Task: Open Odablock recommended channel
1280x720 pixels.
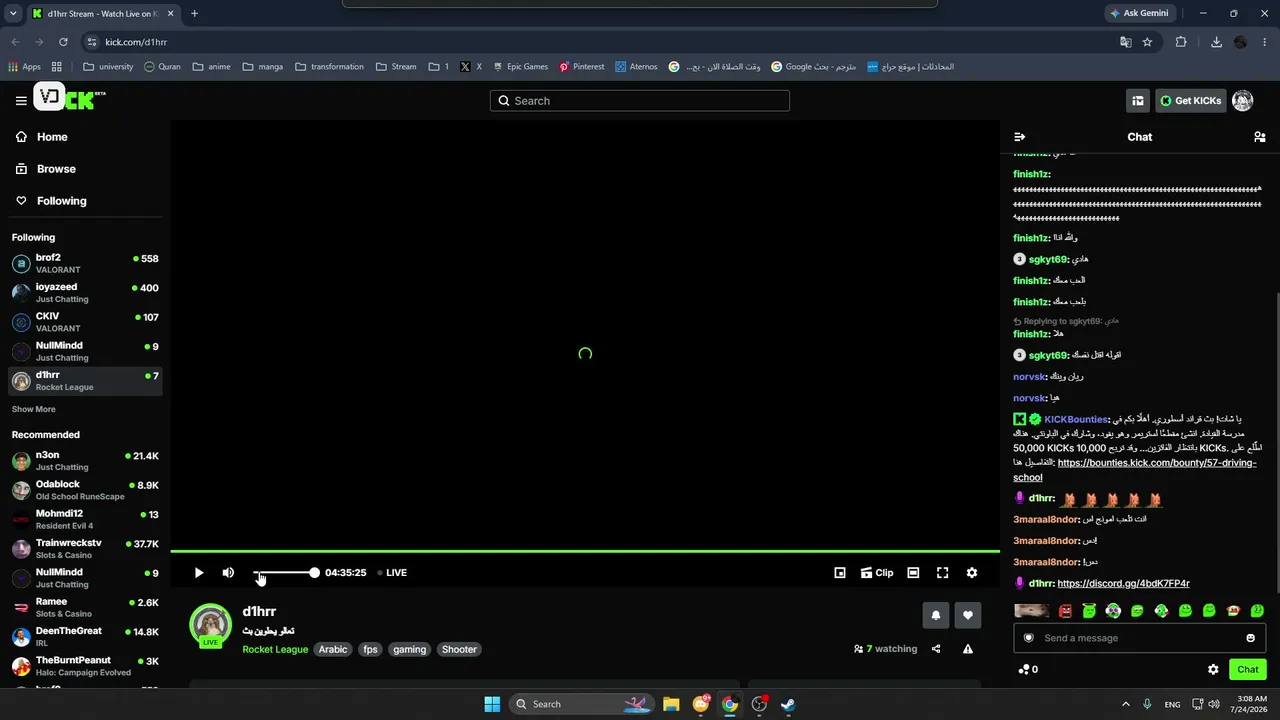Action: point(85,490)
